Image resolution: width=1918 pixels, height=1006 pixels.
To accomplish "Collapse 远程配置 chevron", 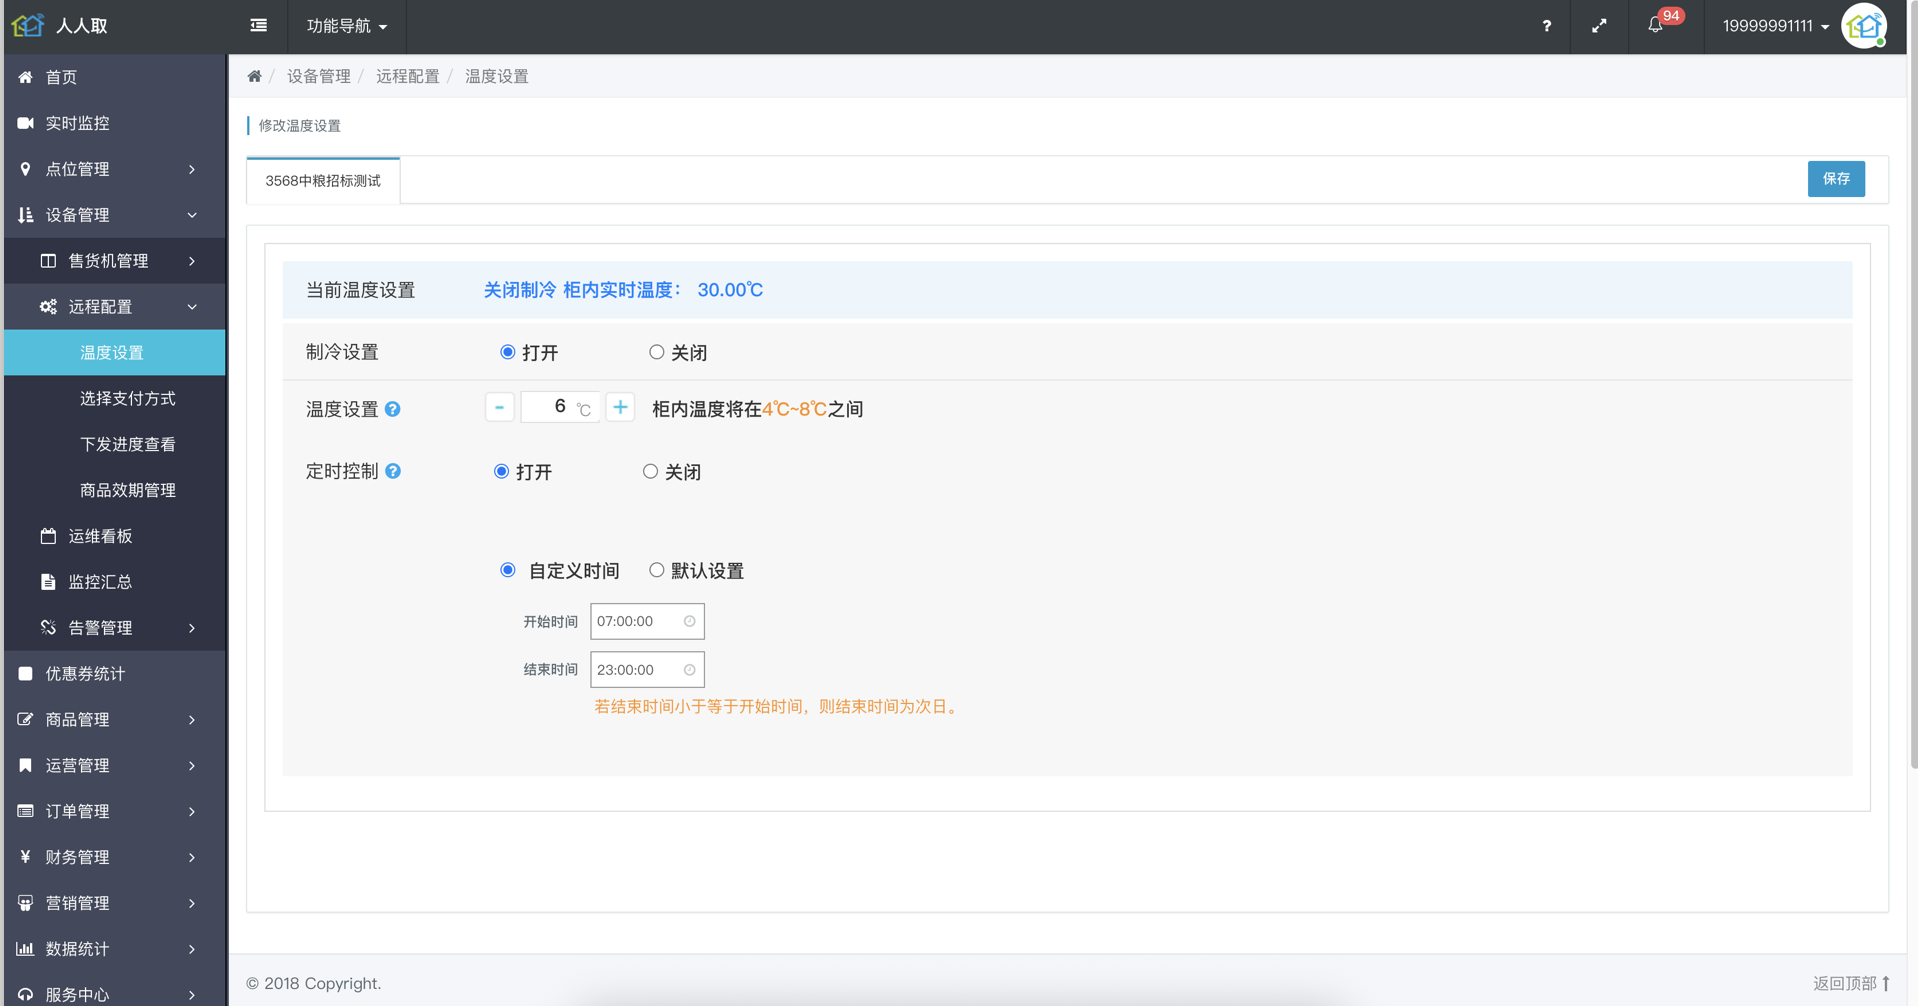I will [x=192, y=307].
